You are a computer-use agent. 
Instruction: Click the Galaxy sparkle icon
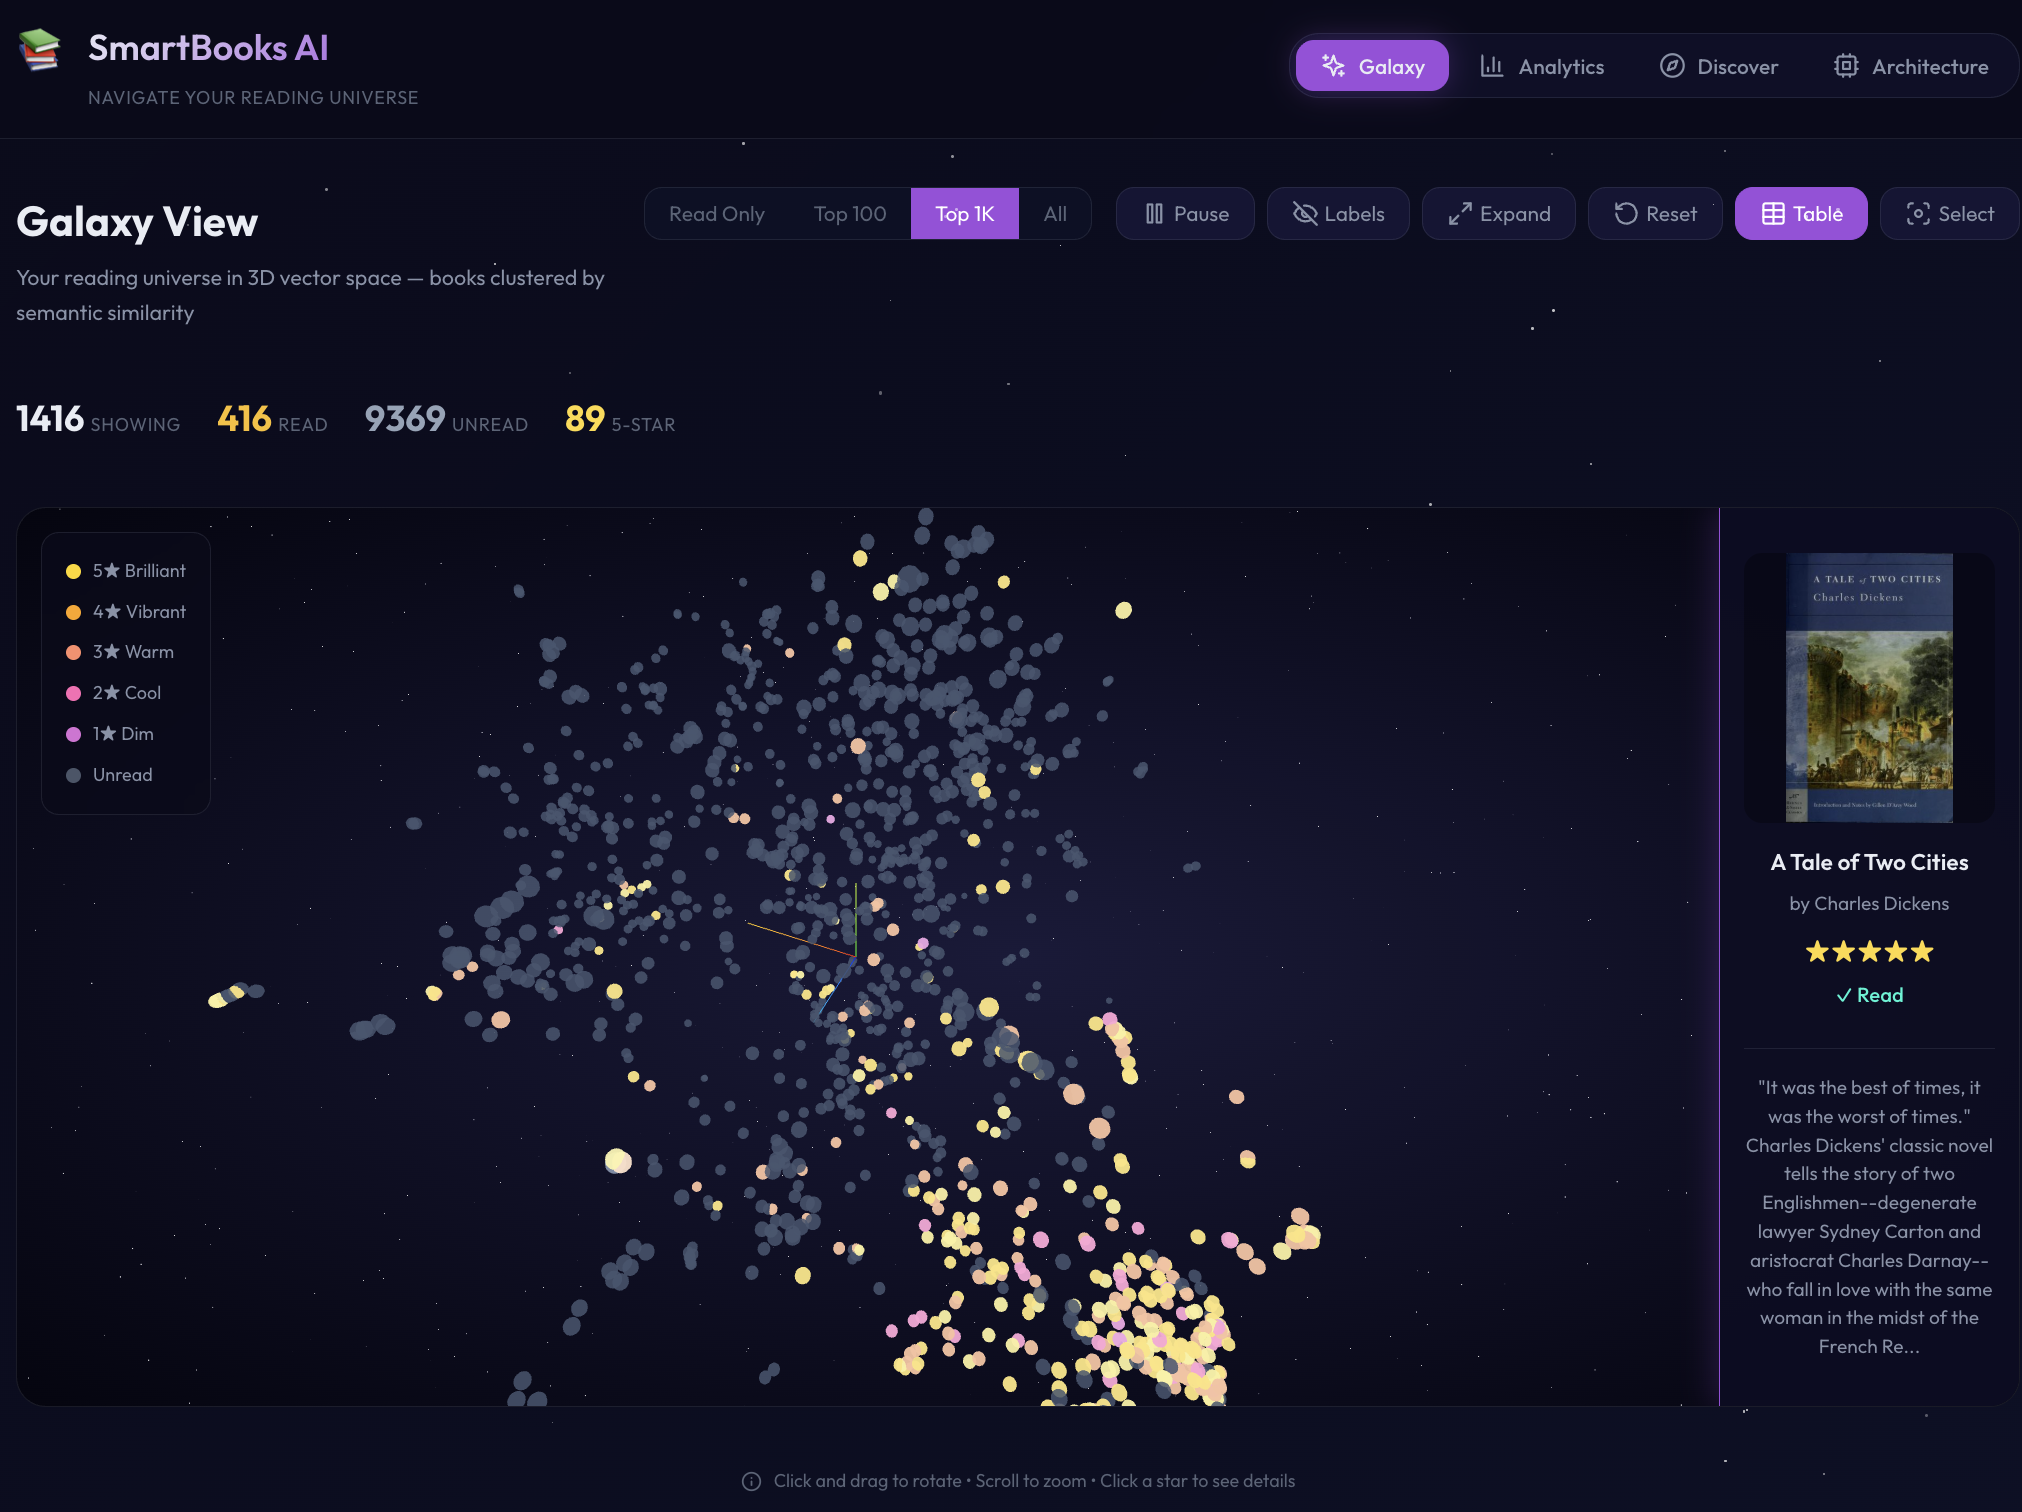point(1333,66)
